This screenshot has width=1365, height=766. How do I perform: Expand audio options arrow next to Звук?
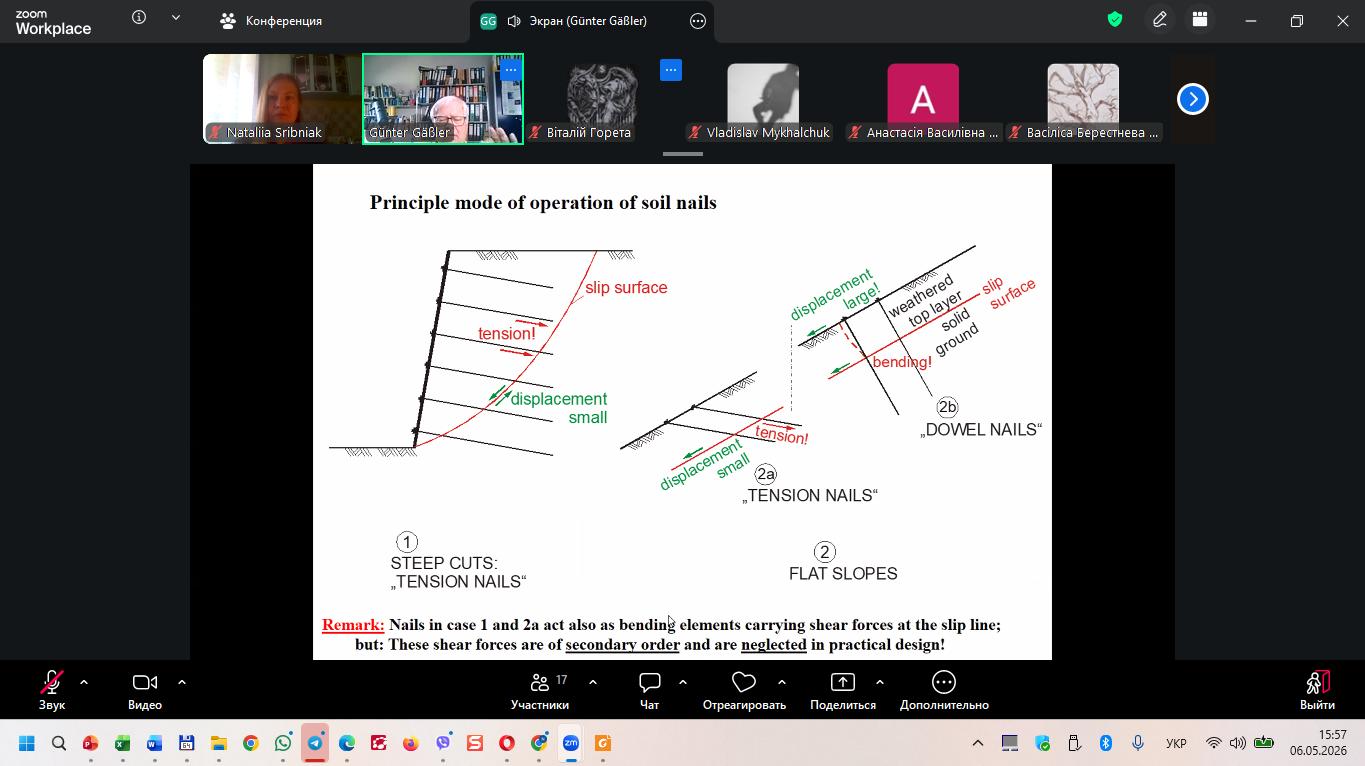click(84, 682)
